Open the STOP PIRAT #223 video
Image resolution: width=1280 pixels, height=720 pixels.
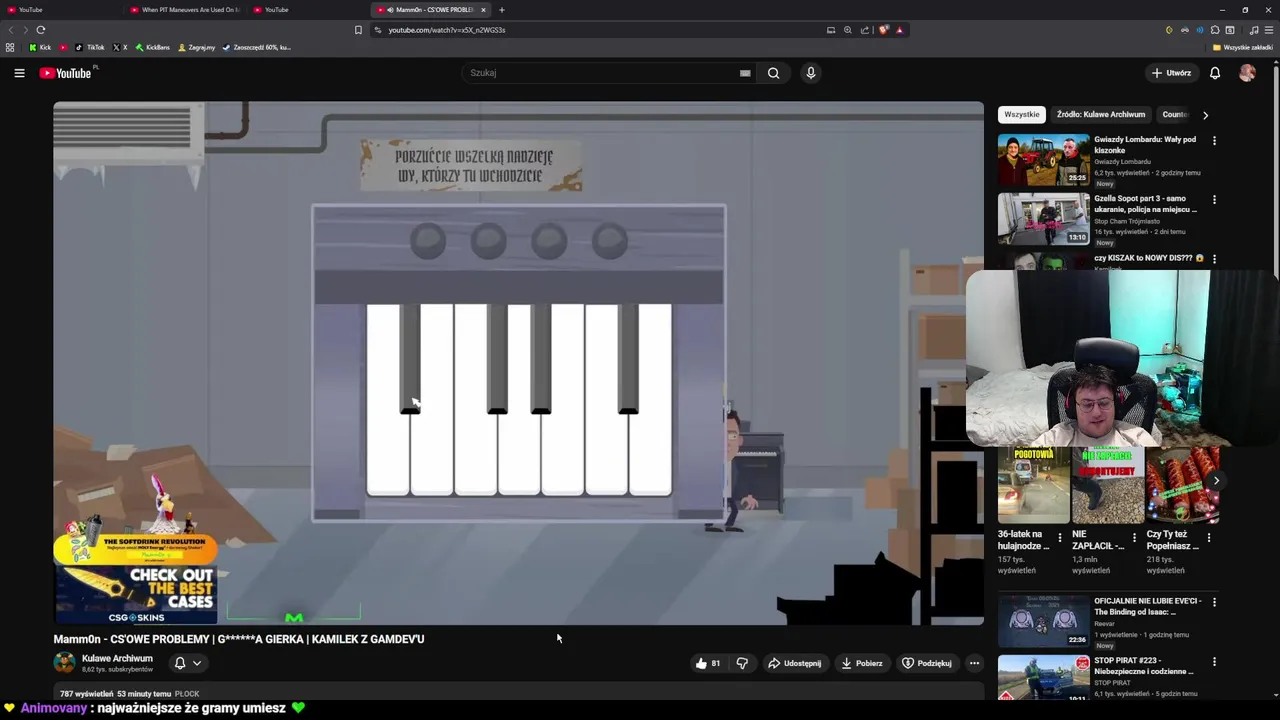click(1043, 677)
